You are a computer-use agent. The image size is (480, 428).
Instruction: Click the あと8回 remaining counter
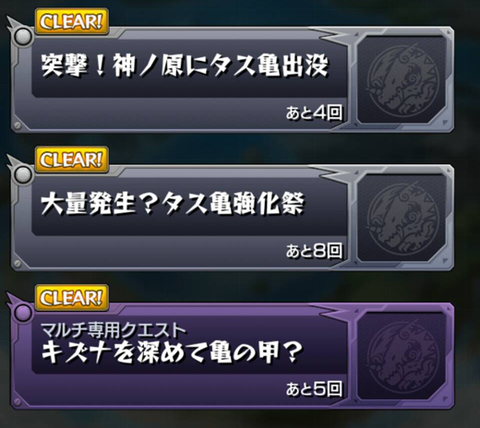point(314,251)
